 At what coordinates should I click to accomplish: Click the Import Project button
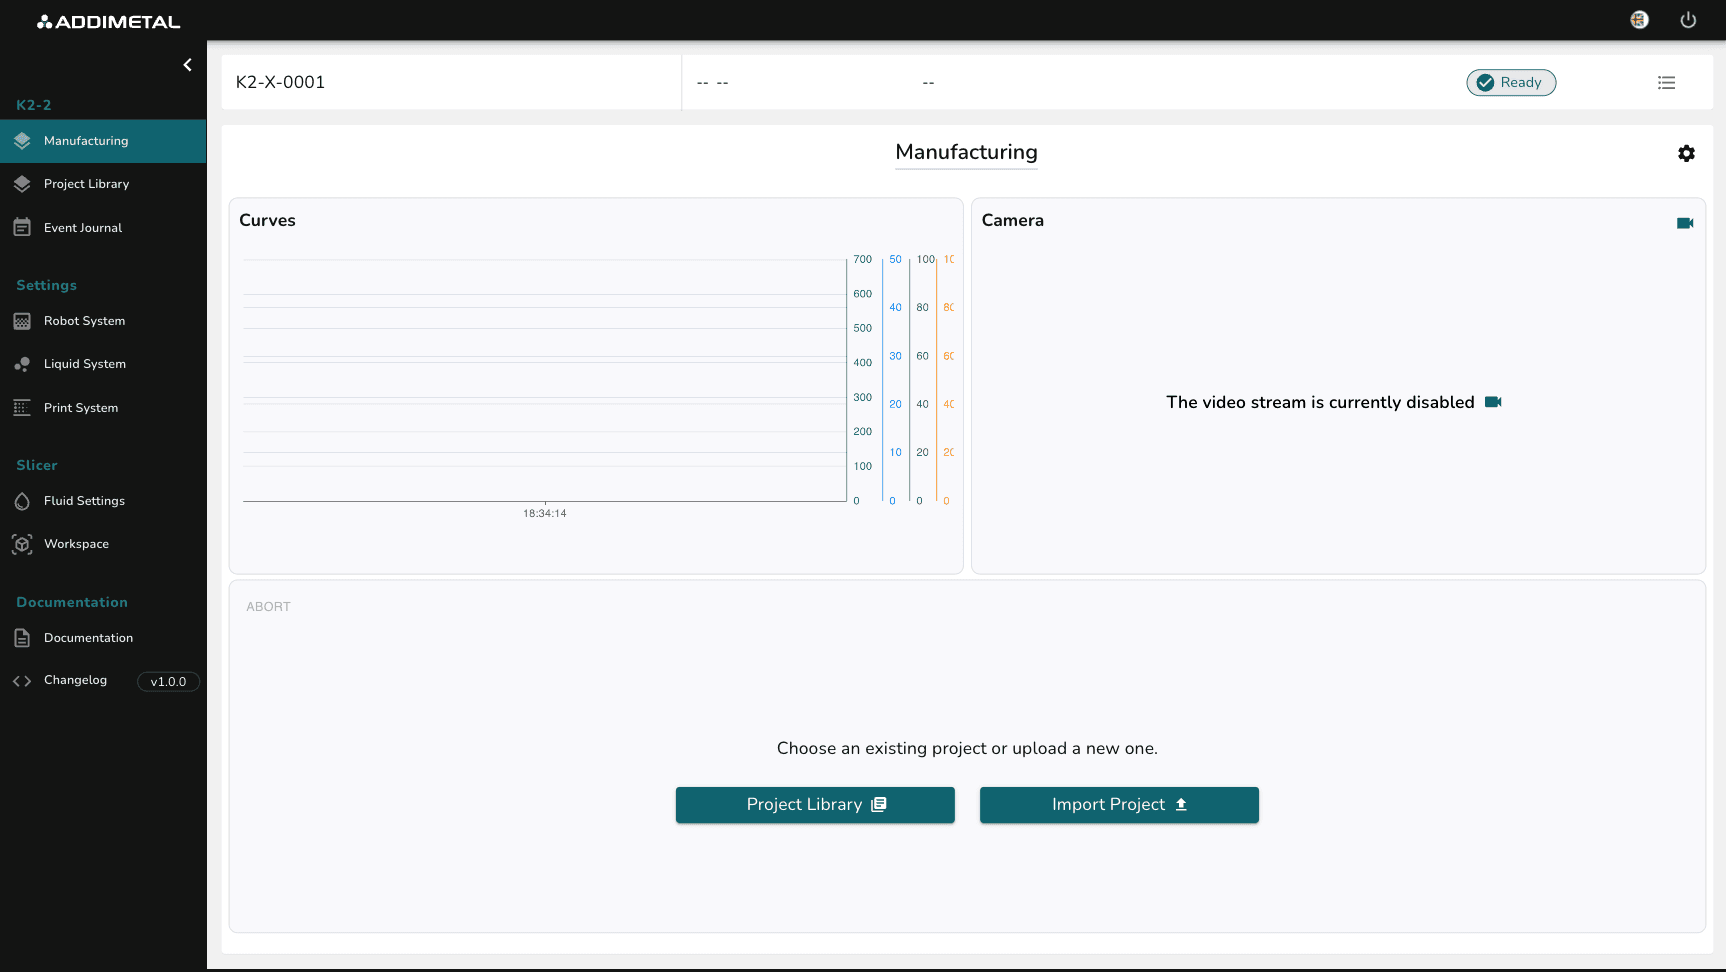click(1118, 804)
